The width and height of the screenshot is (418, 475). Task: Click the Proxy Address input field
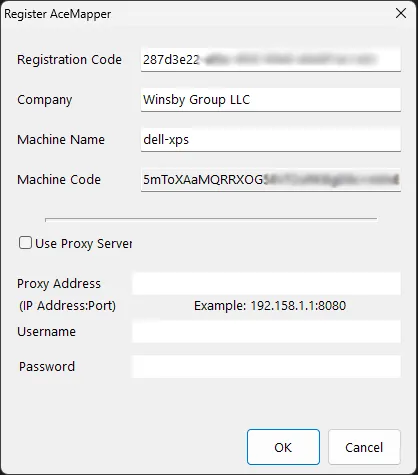click(x=266, y=284)
